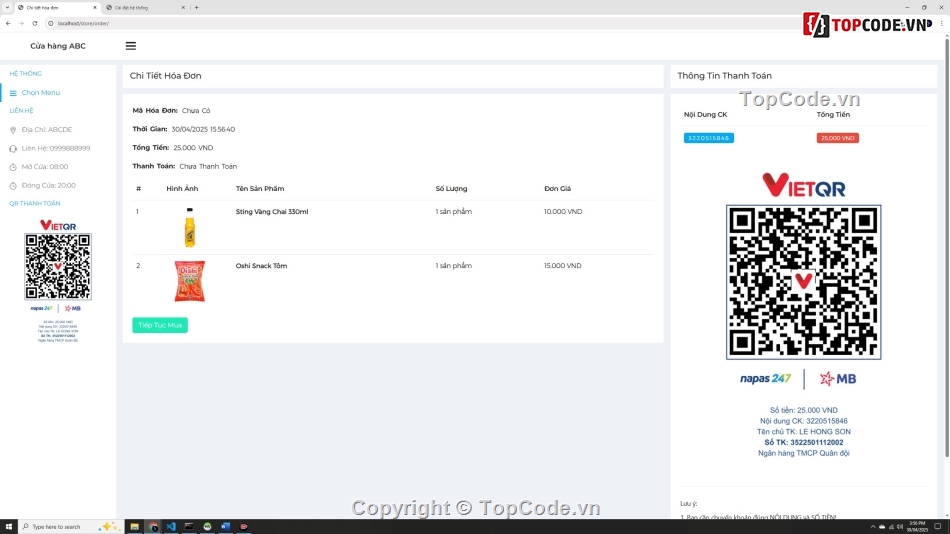Click the Tên Sản Phẩm column header
This screenshot has height=534, width=950.
(x=260, y=189)
